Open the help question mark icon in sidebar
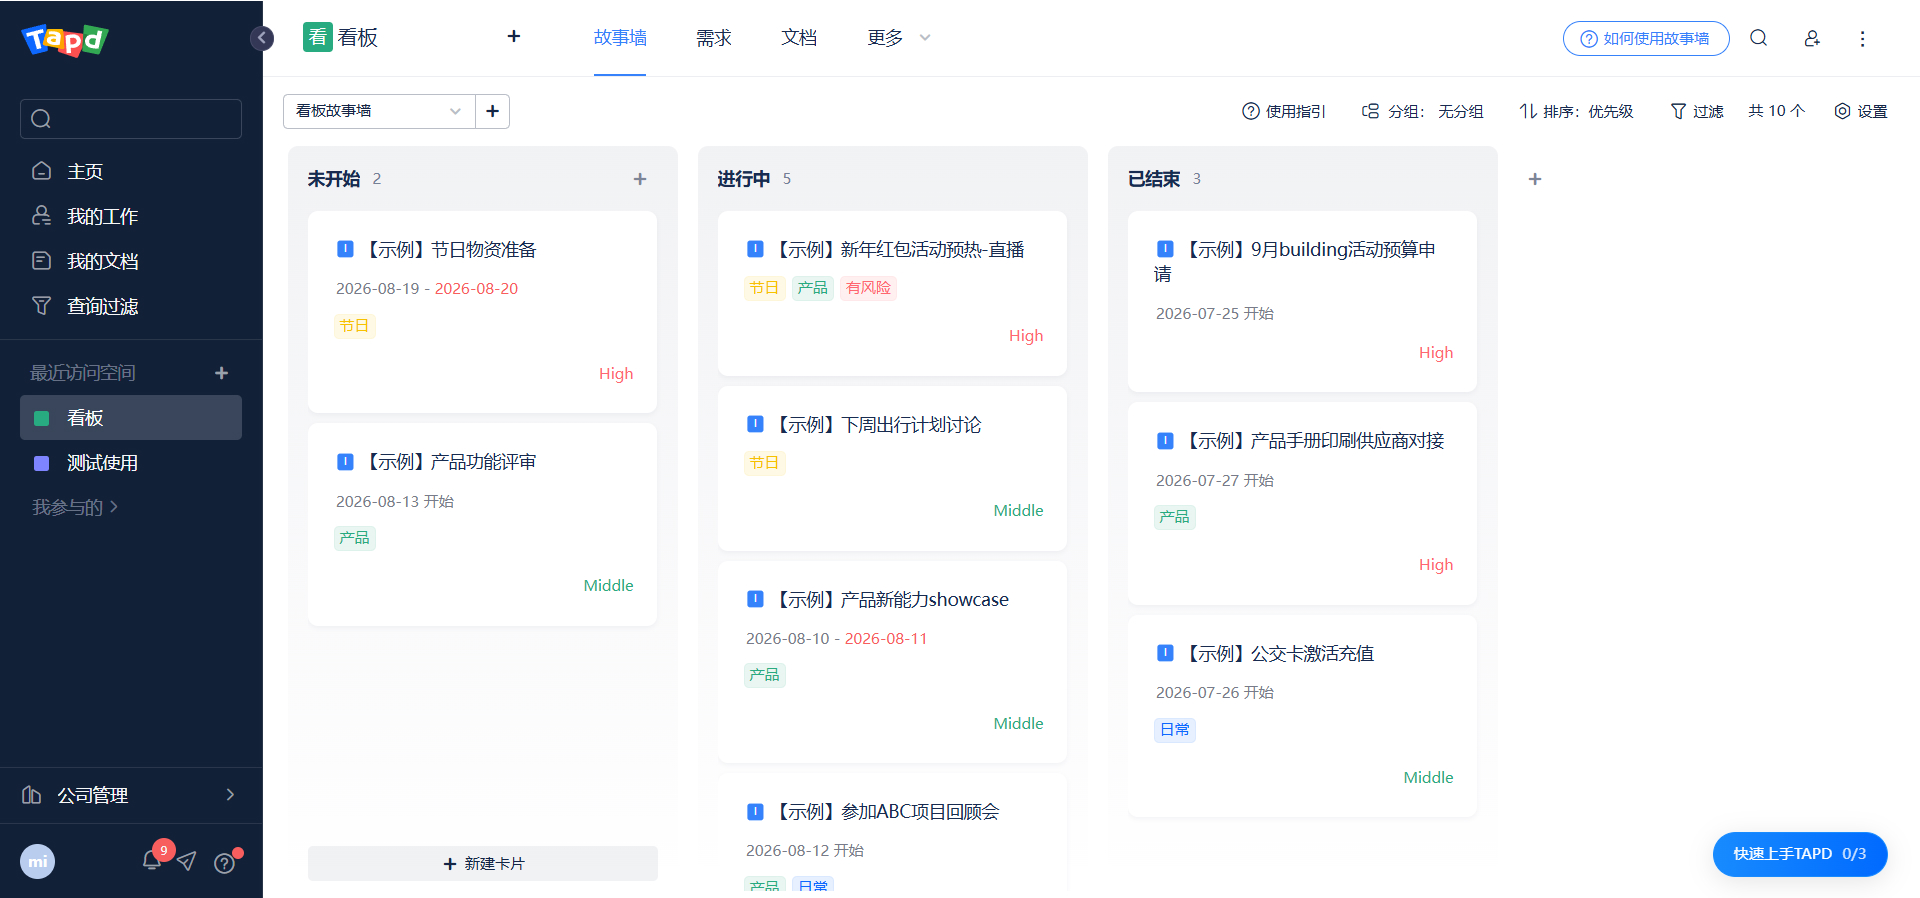Screen dimensions: 1920x898 point(225,863)
